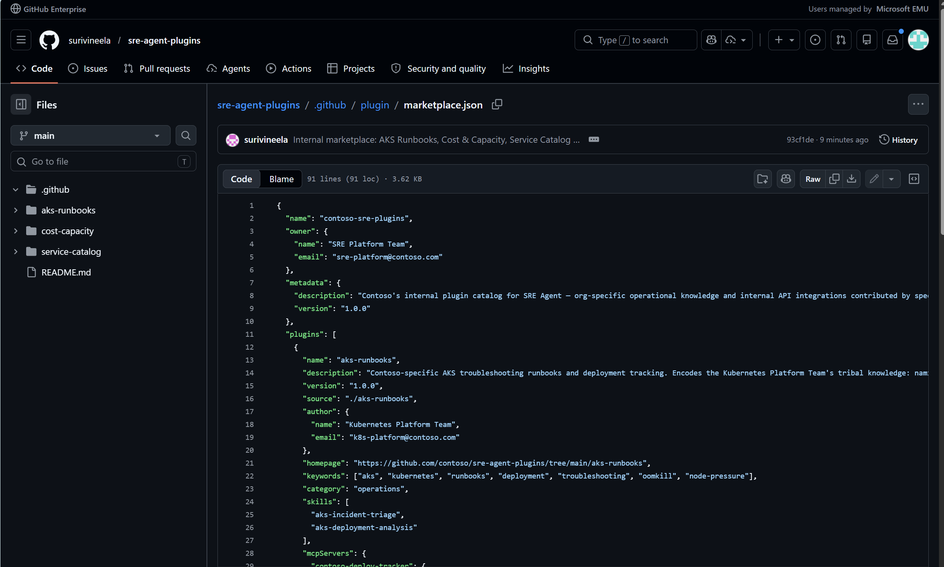The height and width of the screenshot is (567, 944).
Task: Open the global navigation hamburger menu
Action: (21, 40)
